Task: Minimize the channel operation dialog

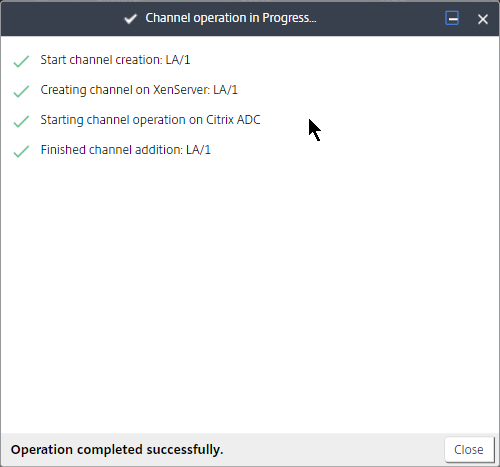Action: pyautogui.click(x=452, y=18)
